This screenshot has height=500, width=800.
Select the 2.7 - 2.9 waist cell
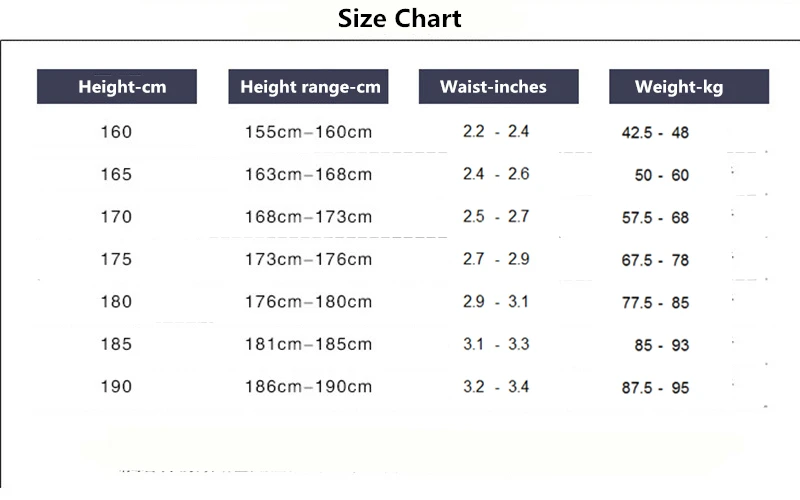pos(496,259)
